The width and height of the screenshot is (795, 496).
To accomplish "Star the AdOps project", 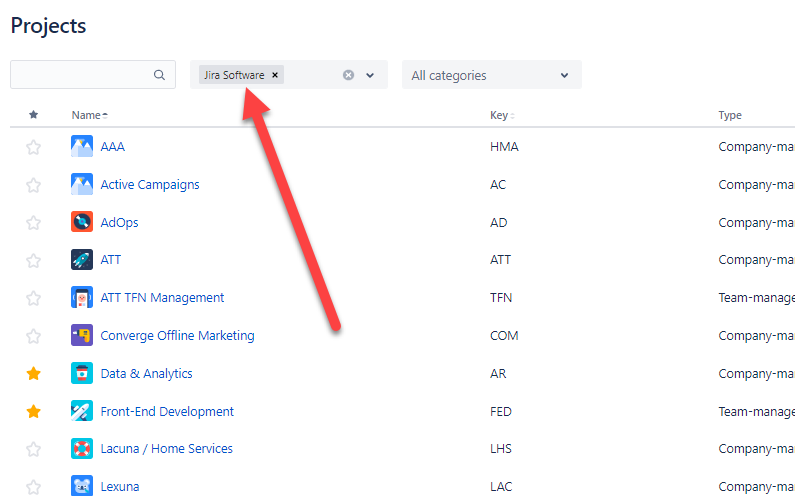I will click(x=33, y=223).
